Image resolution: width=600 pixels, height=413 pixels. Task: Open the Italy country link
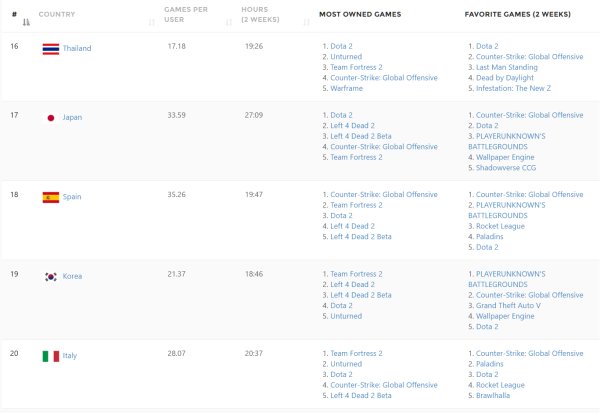point(70,355)
